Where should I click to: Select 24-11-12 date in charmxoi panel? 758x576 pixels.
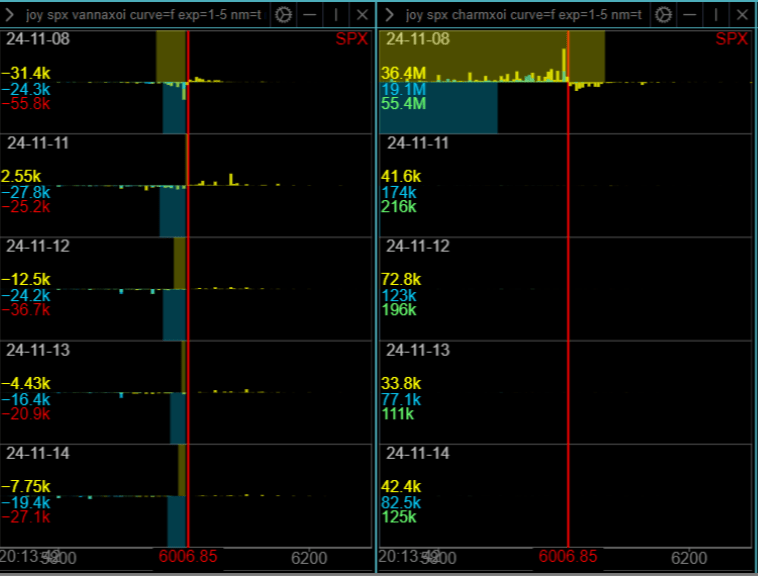point(418,246)
